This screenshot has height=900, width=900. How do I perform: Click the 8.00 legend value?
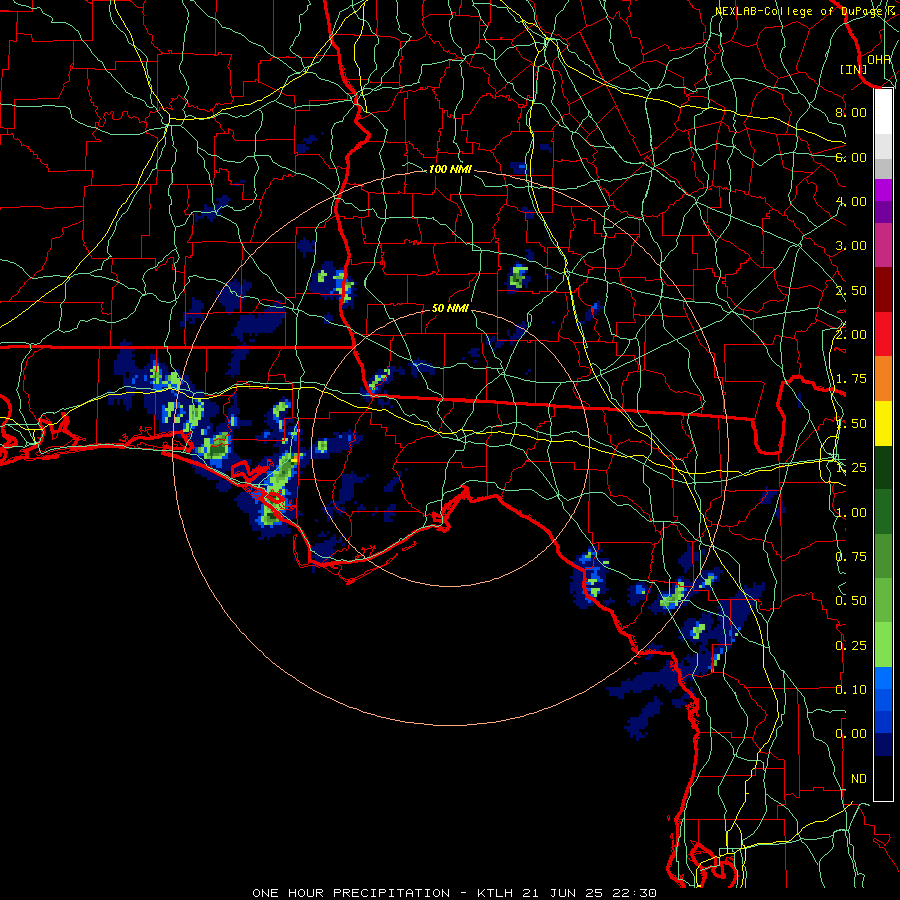pyautogui.click(x=851, y=112)
